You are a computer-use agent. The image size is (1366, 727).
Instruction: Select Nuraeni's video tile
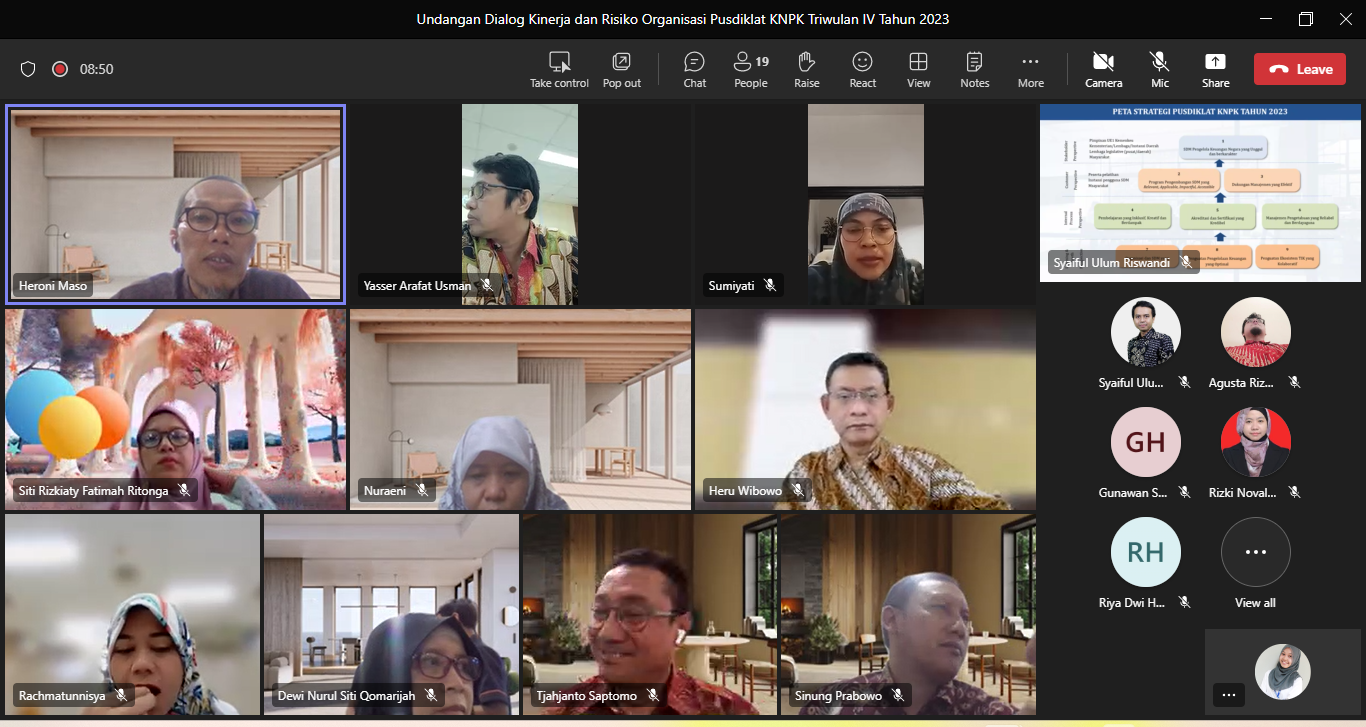point(520,409)
